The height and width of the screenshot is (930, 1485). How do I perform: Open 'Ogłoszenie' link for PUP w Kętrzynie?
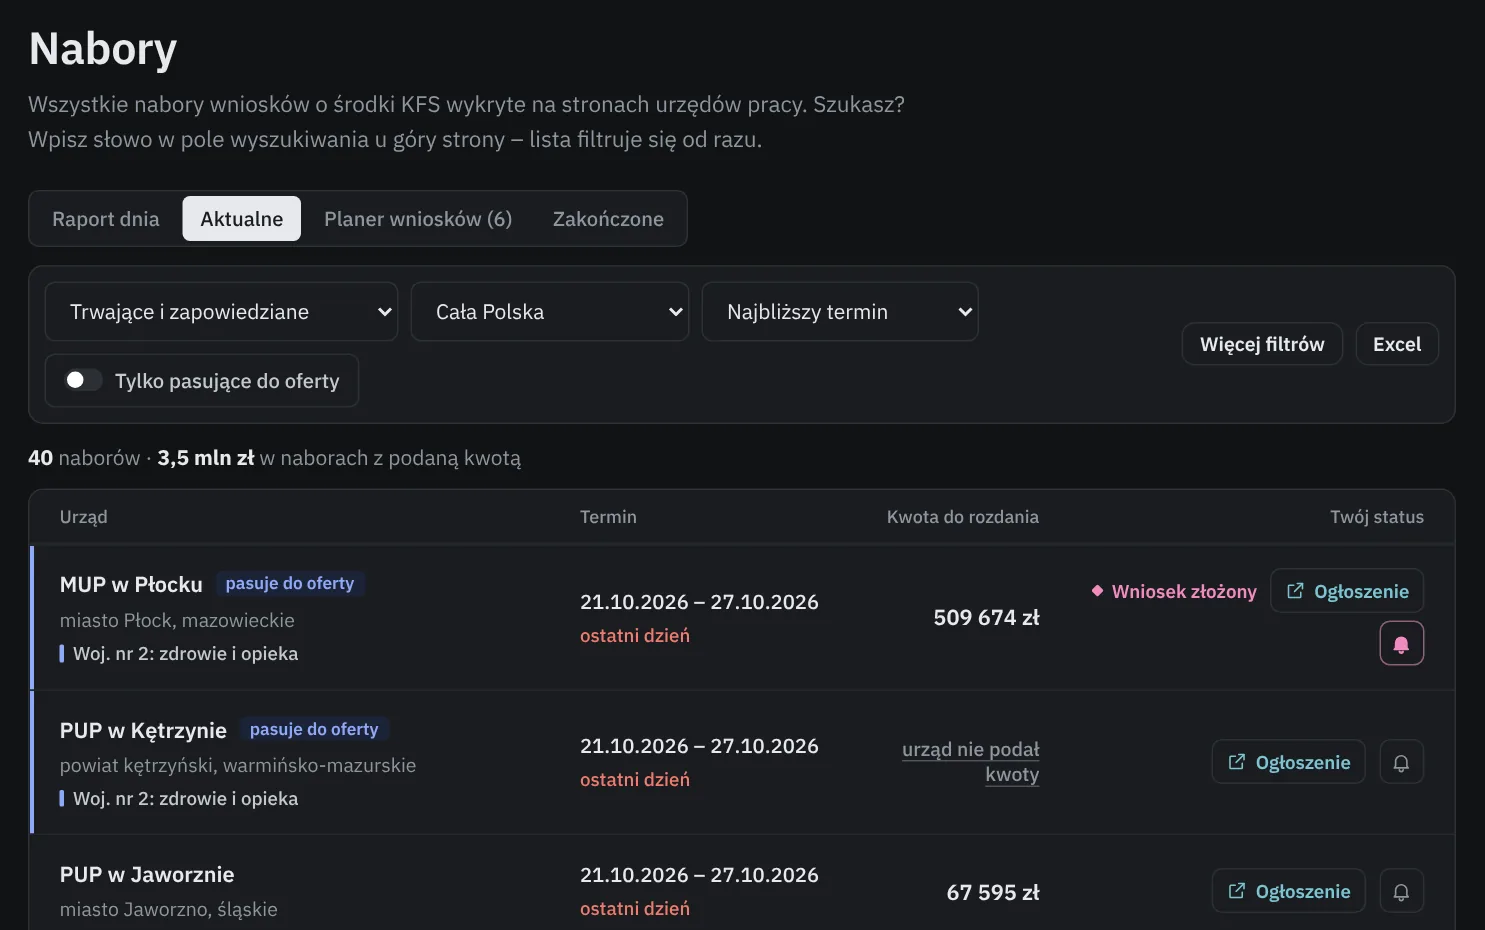(x=1289, y=762)
